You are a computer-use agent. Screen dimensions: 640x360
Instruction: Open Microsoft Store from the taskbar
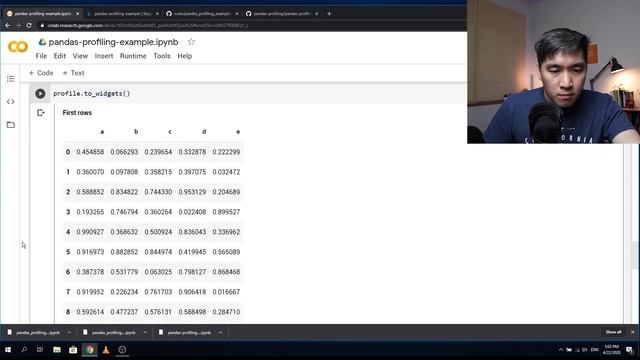[73, 350]
